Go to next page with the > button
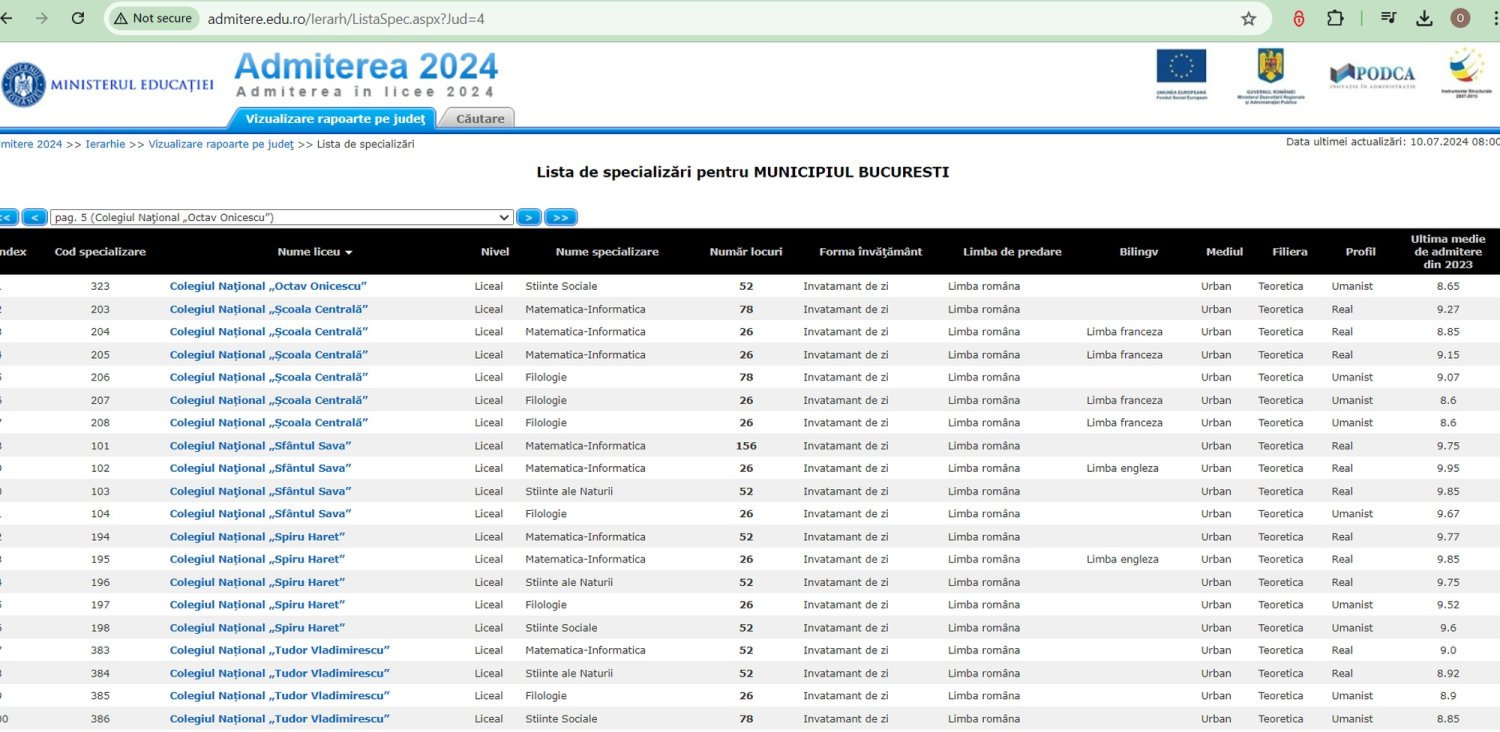Screen dimensions: 1500x732 (528, 216)
